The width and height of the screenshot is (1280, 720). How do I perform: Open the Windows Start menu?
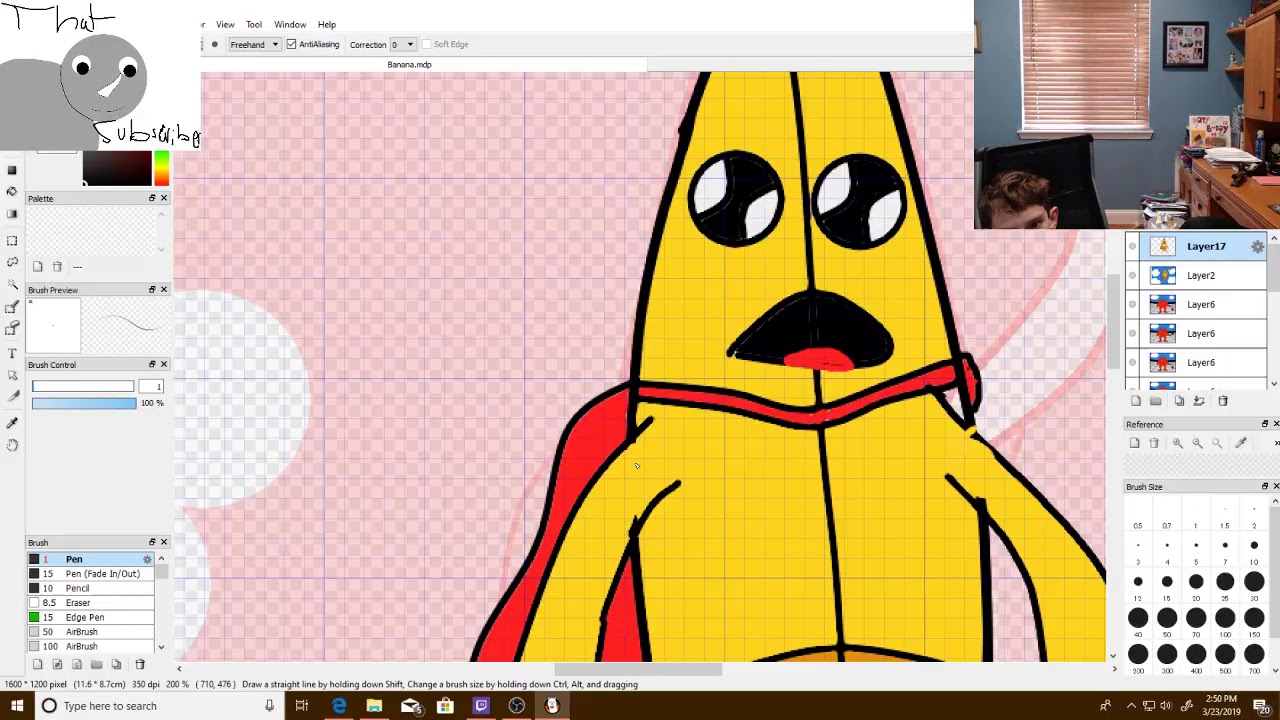coord(16,706)
